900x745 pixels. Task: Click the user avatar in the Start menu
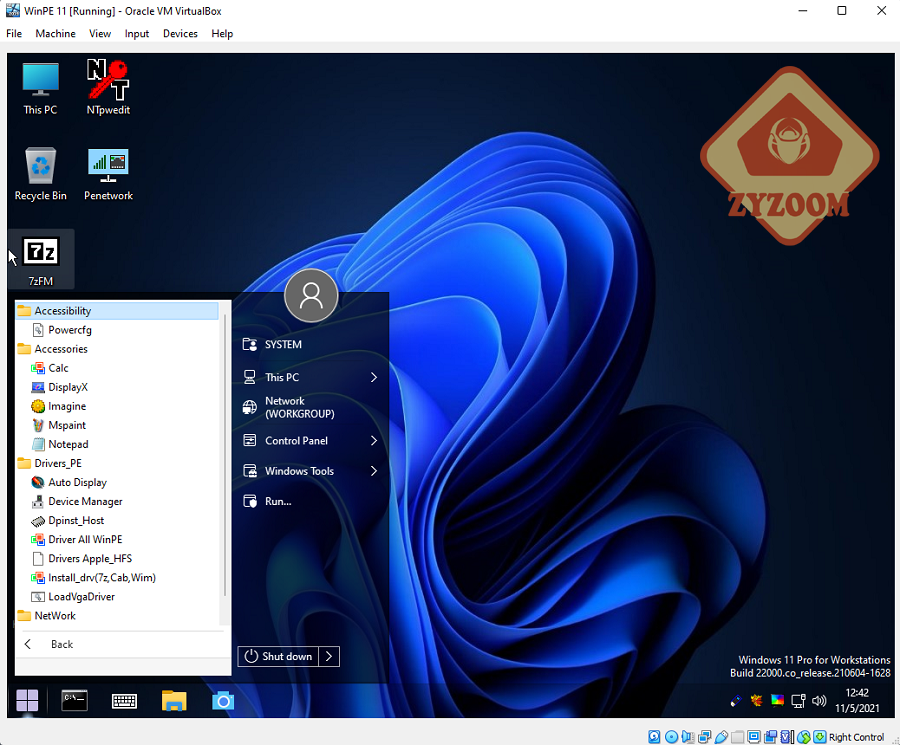(x=311, y=295)
